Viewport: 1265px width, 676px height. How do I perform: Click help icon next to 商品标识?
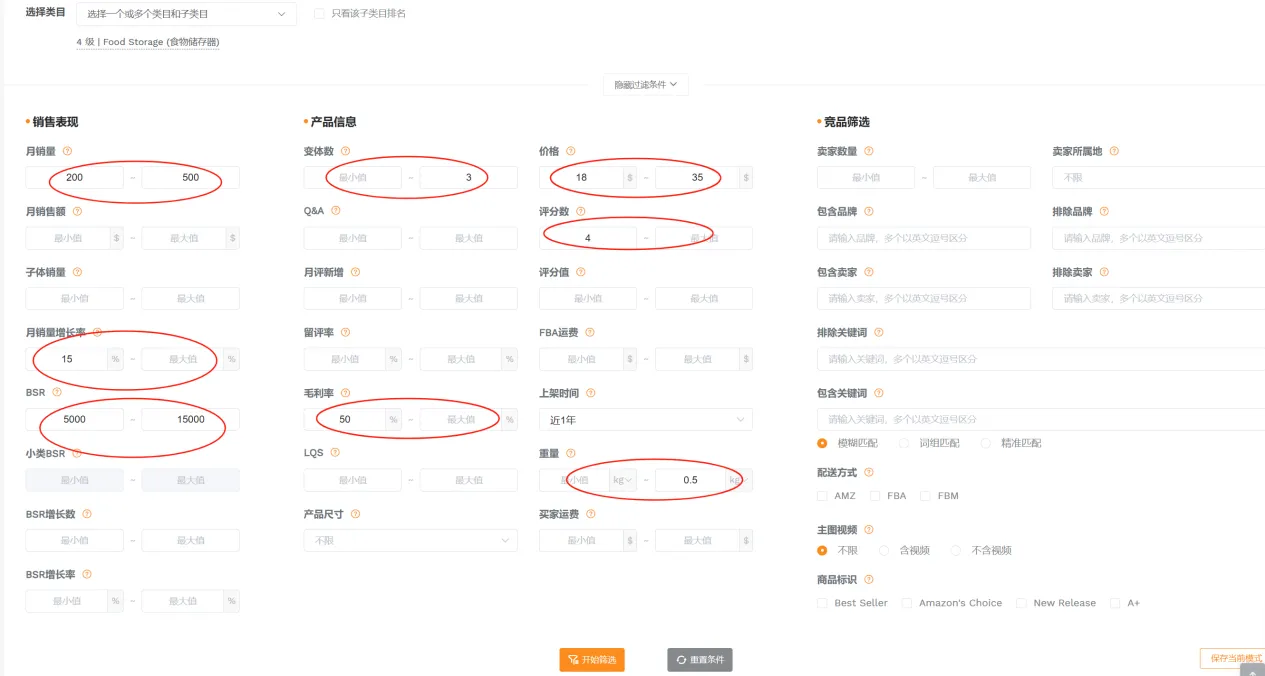tap(868, 579)
